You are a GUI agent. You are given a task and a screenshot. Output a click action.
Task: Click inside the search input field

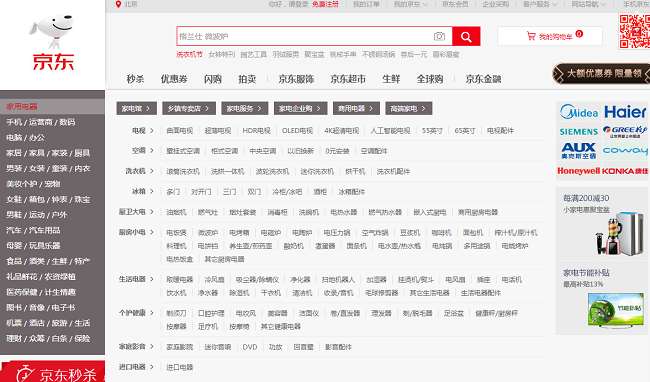[305, 36]
